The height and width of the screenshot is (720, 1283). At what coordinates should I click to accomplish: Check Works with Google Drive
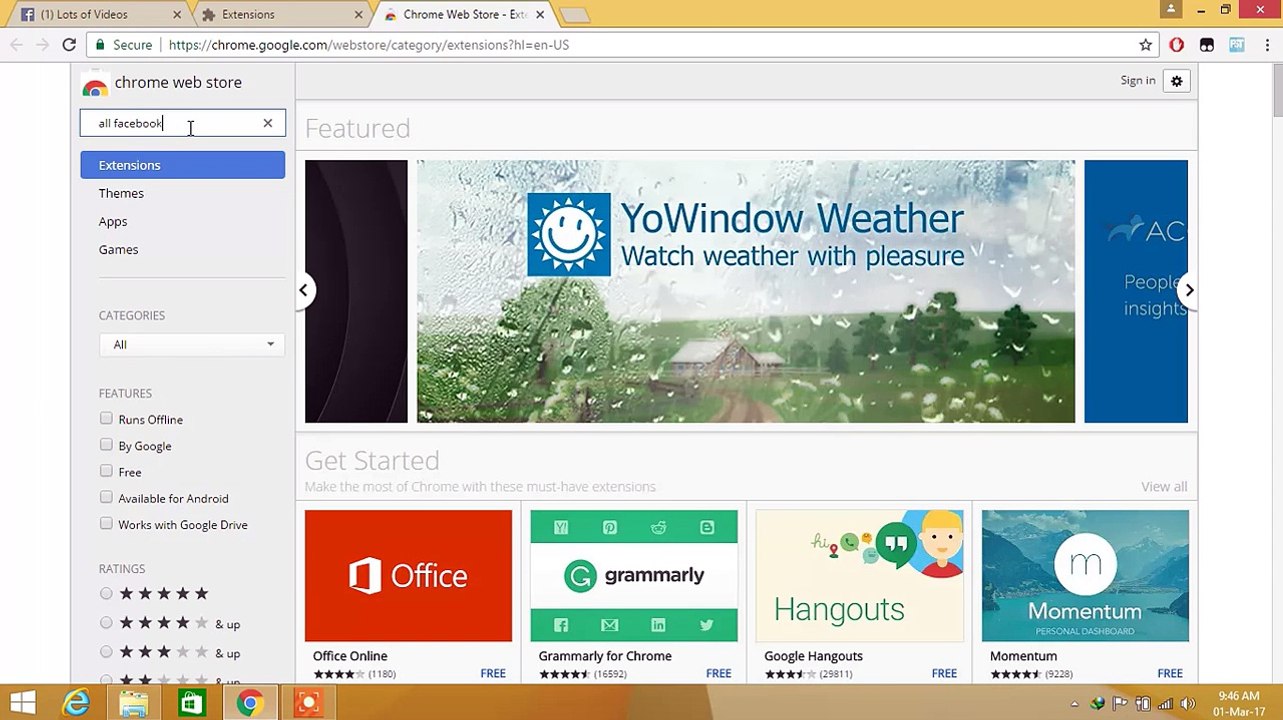[106, 523]
